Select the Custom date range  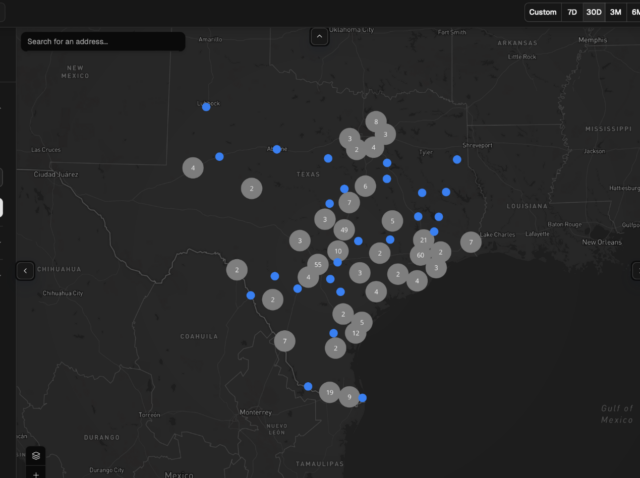point(542,12)
